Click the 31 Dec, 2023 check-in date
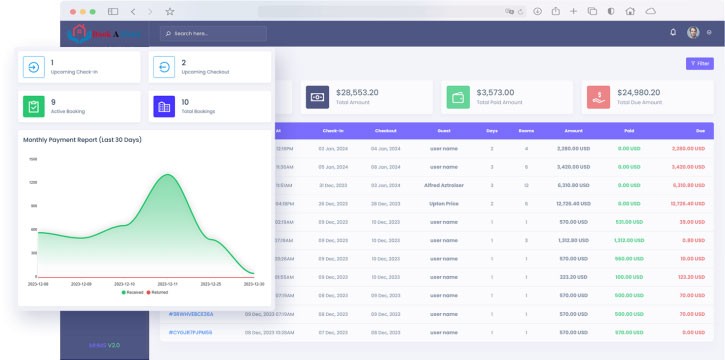Screen dimensions: 725x360 coord(333,185)
